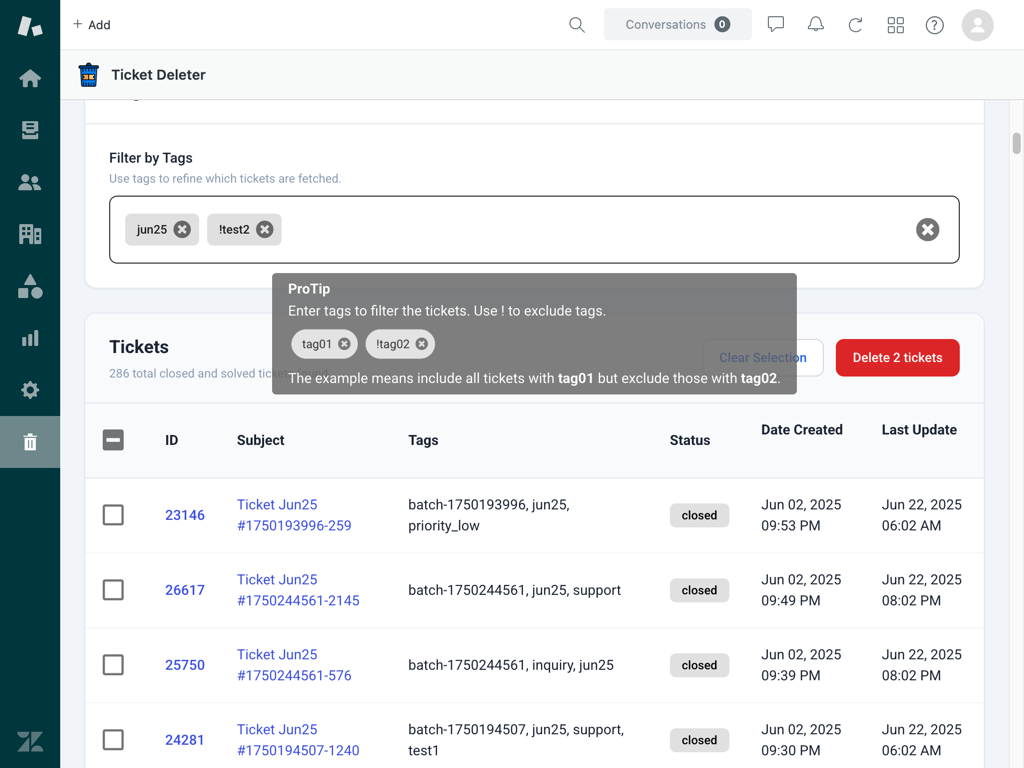Open Zendesk products grid icon
Viewport: 1024px width, 768px height.
895,25
